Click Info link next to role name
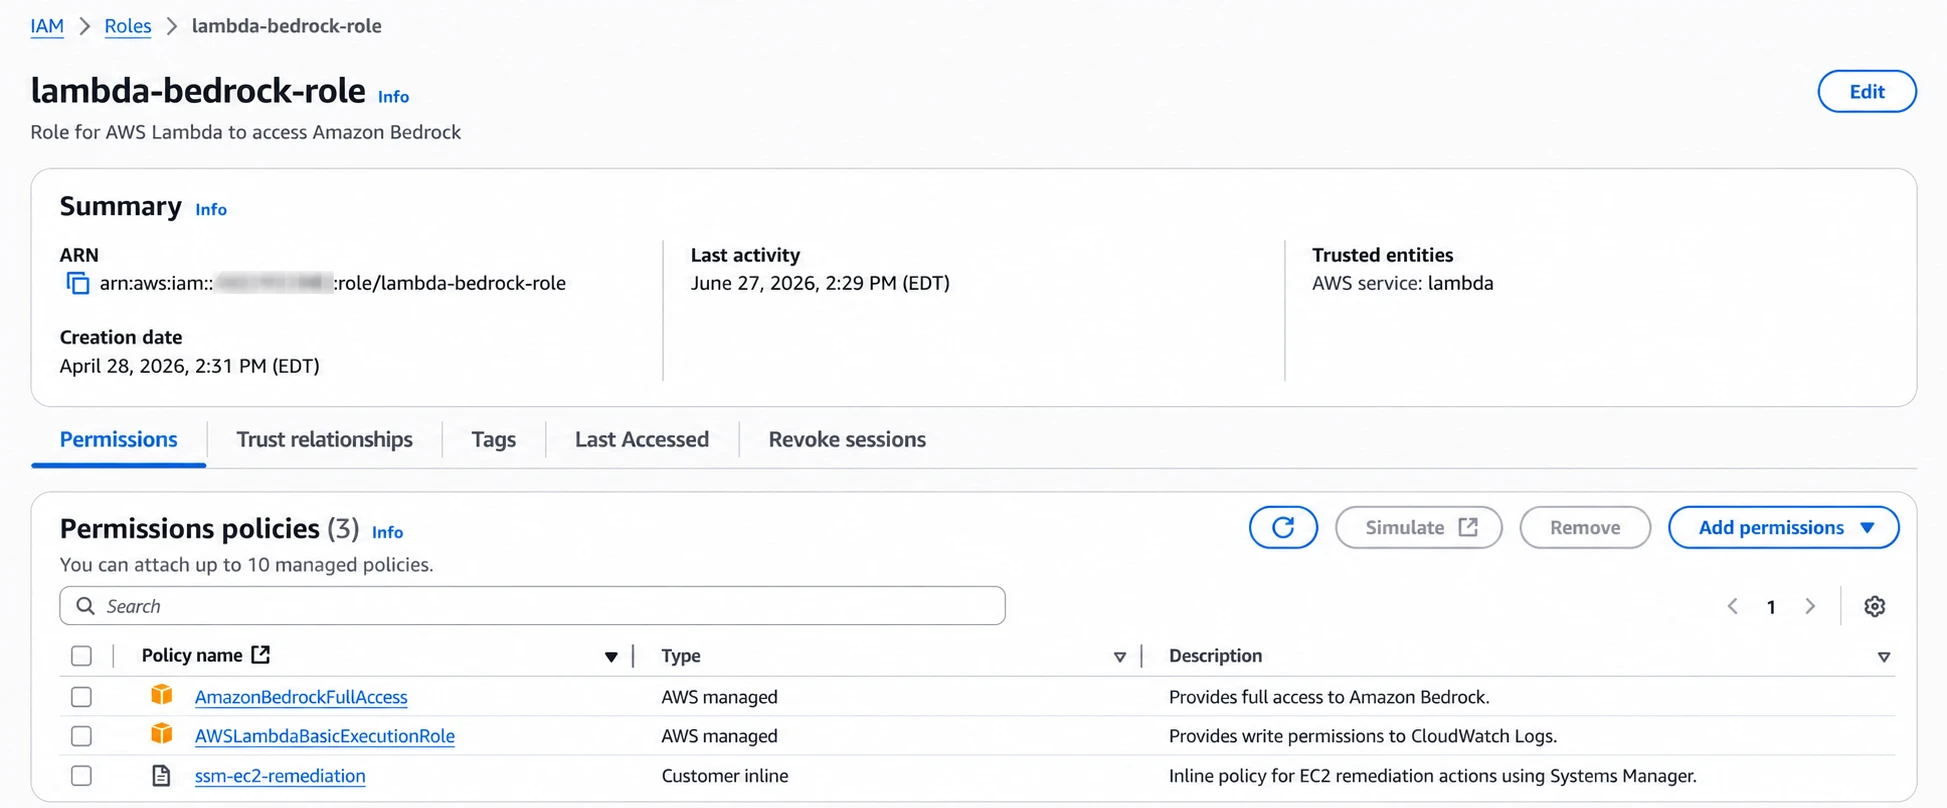 tap(393, 97)
